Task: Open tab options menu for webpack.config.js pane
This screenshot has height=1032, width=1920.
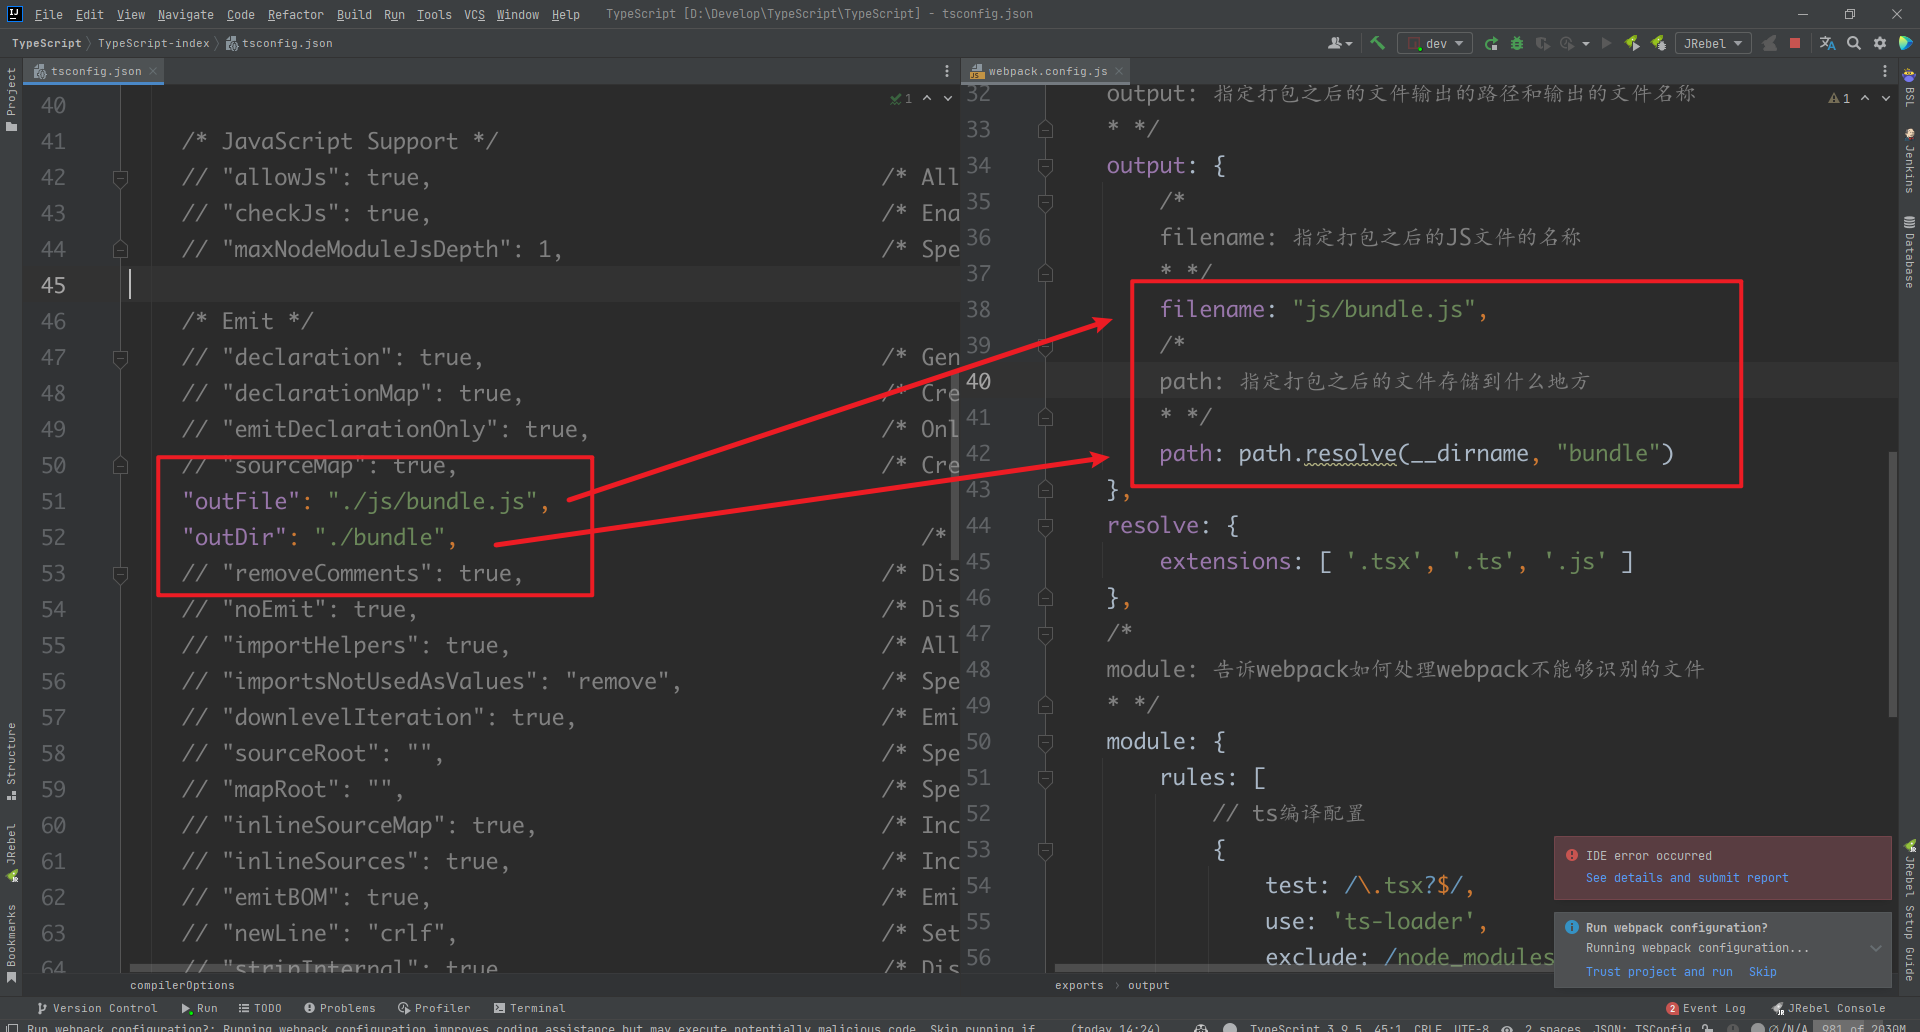Action: click(1885, 71)
